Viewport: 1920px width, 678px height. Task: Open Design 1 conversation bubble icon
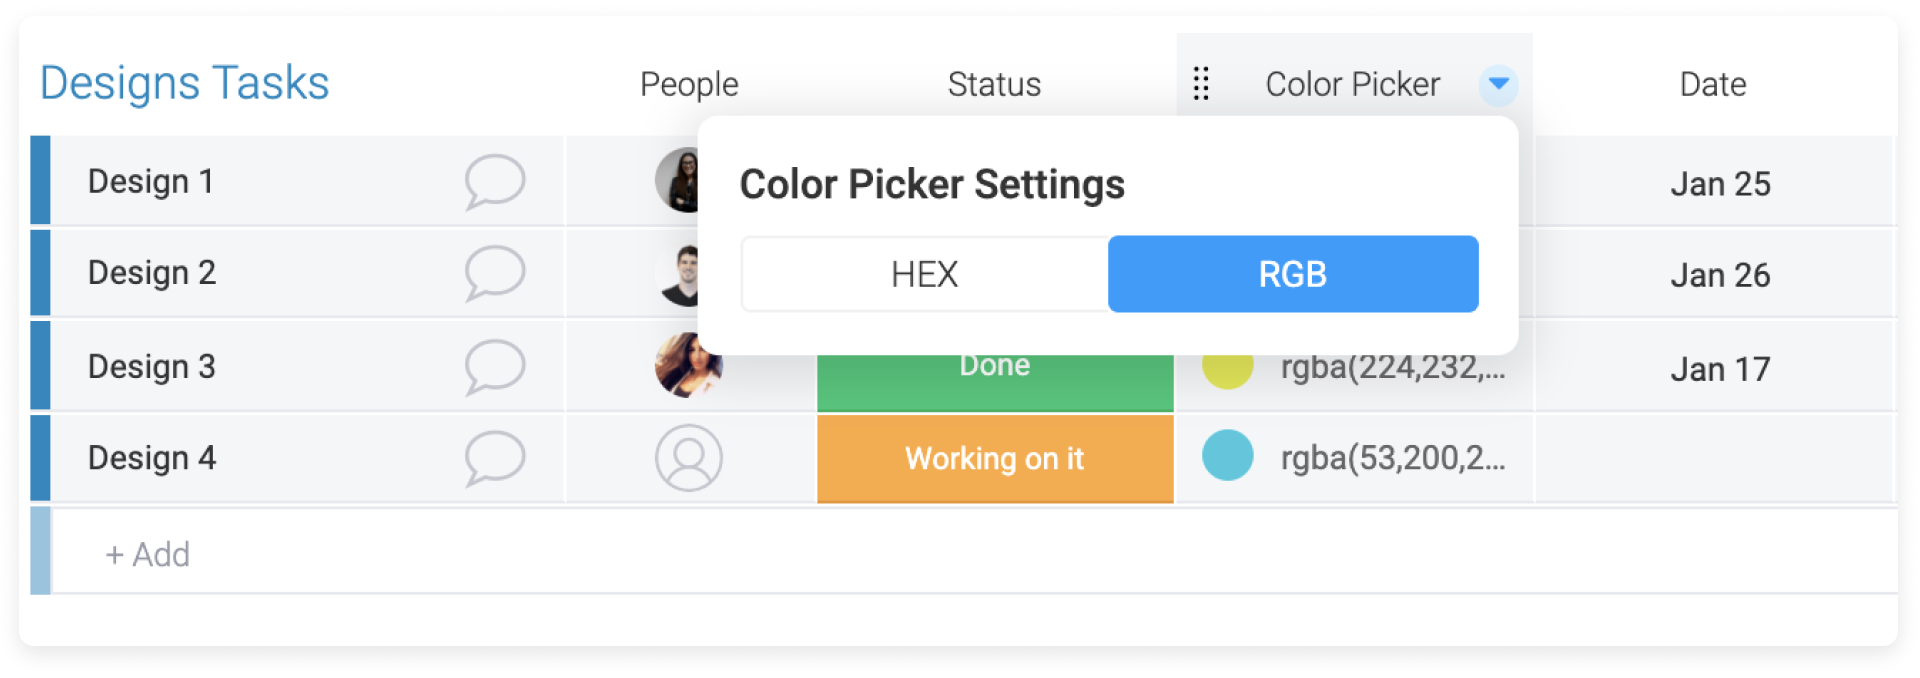[494, 182]
